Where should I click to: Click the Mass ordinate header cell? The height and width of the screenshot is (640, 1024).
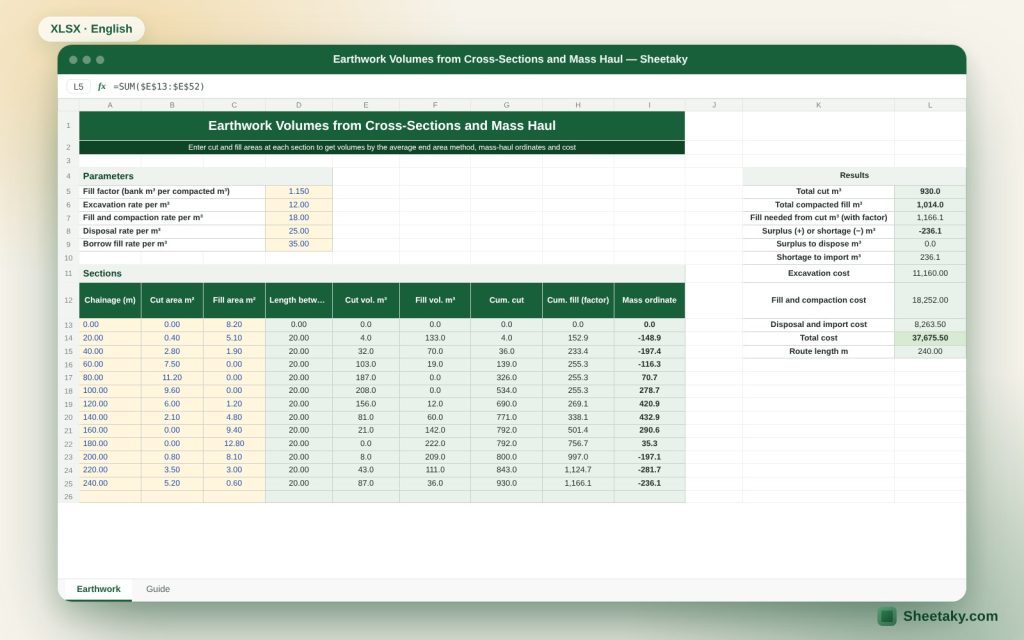(649, 300)
